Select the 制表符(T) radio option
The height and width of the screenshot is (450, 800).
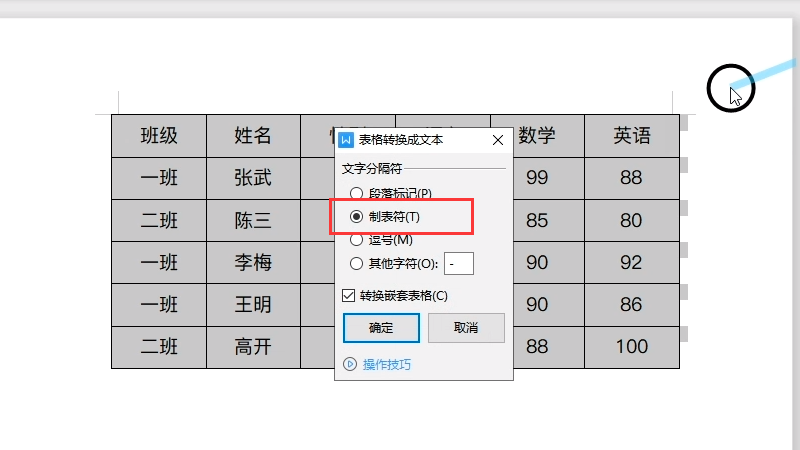pos(356,217)
